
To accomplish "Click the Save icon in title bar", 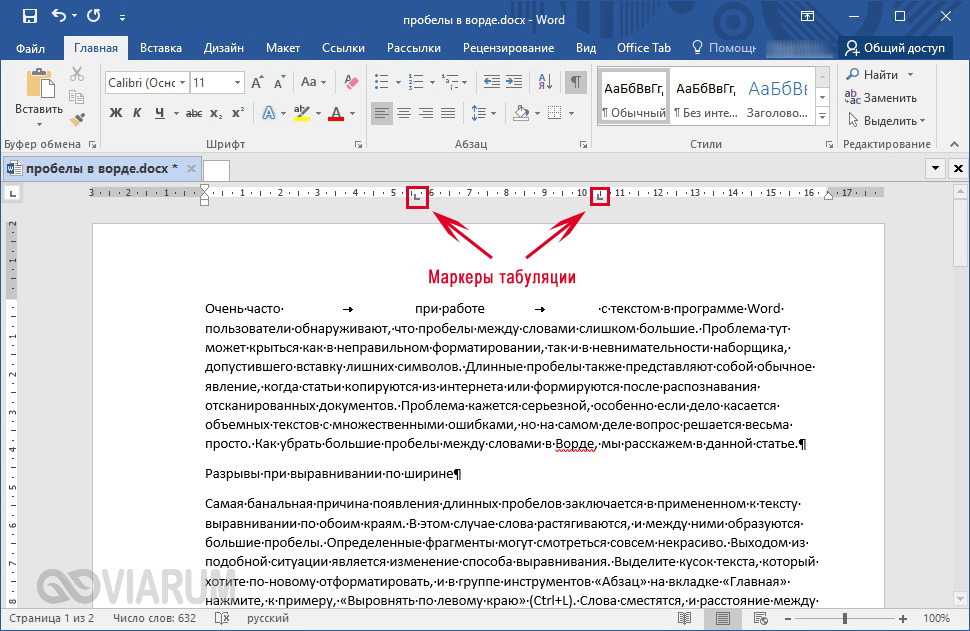I will (30, 17).
